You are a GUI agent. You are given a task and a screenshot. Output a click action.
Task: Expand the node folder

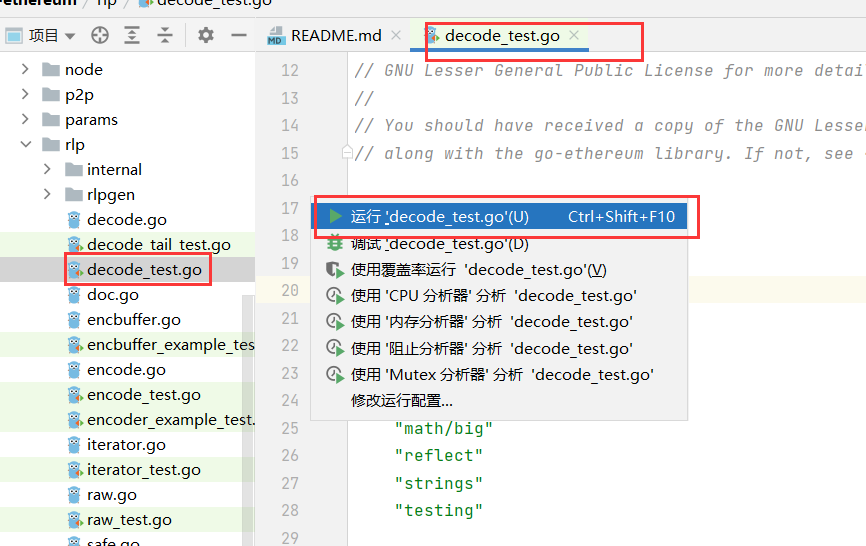(25, 70)
